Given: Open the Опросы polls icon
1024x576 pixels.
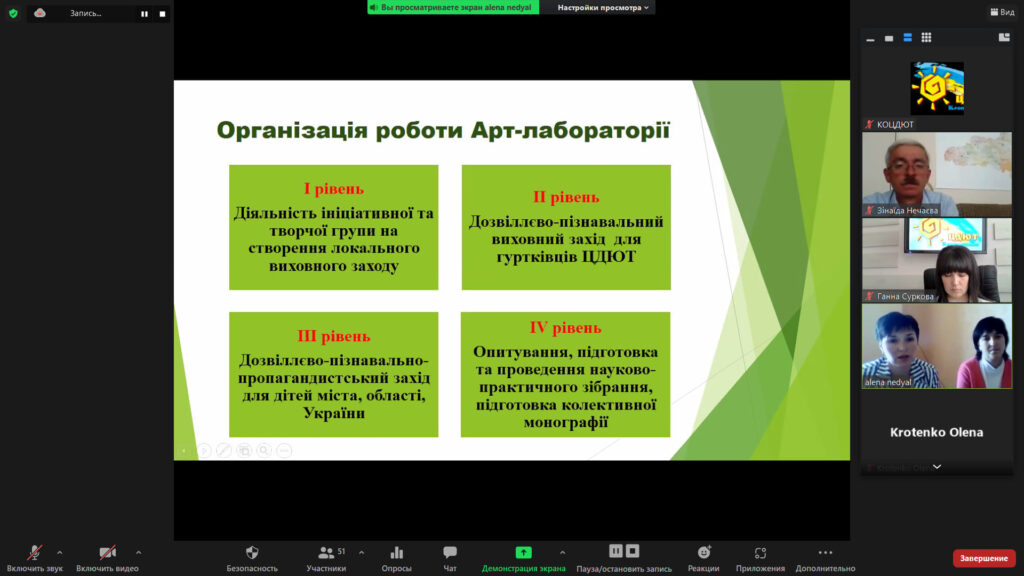Looking at the screenshot, I should 396,552.
